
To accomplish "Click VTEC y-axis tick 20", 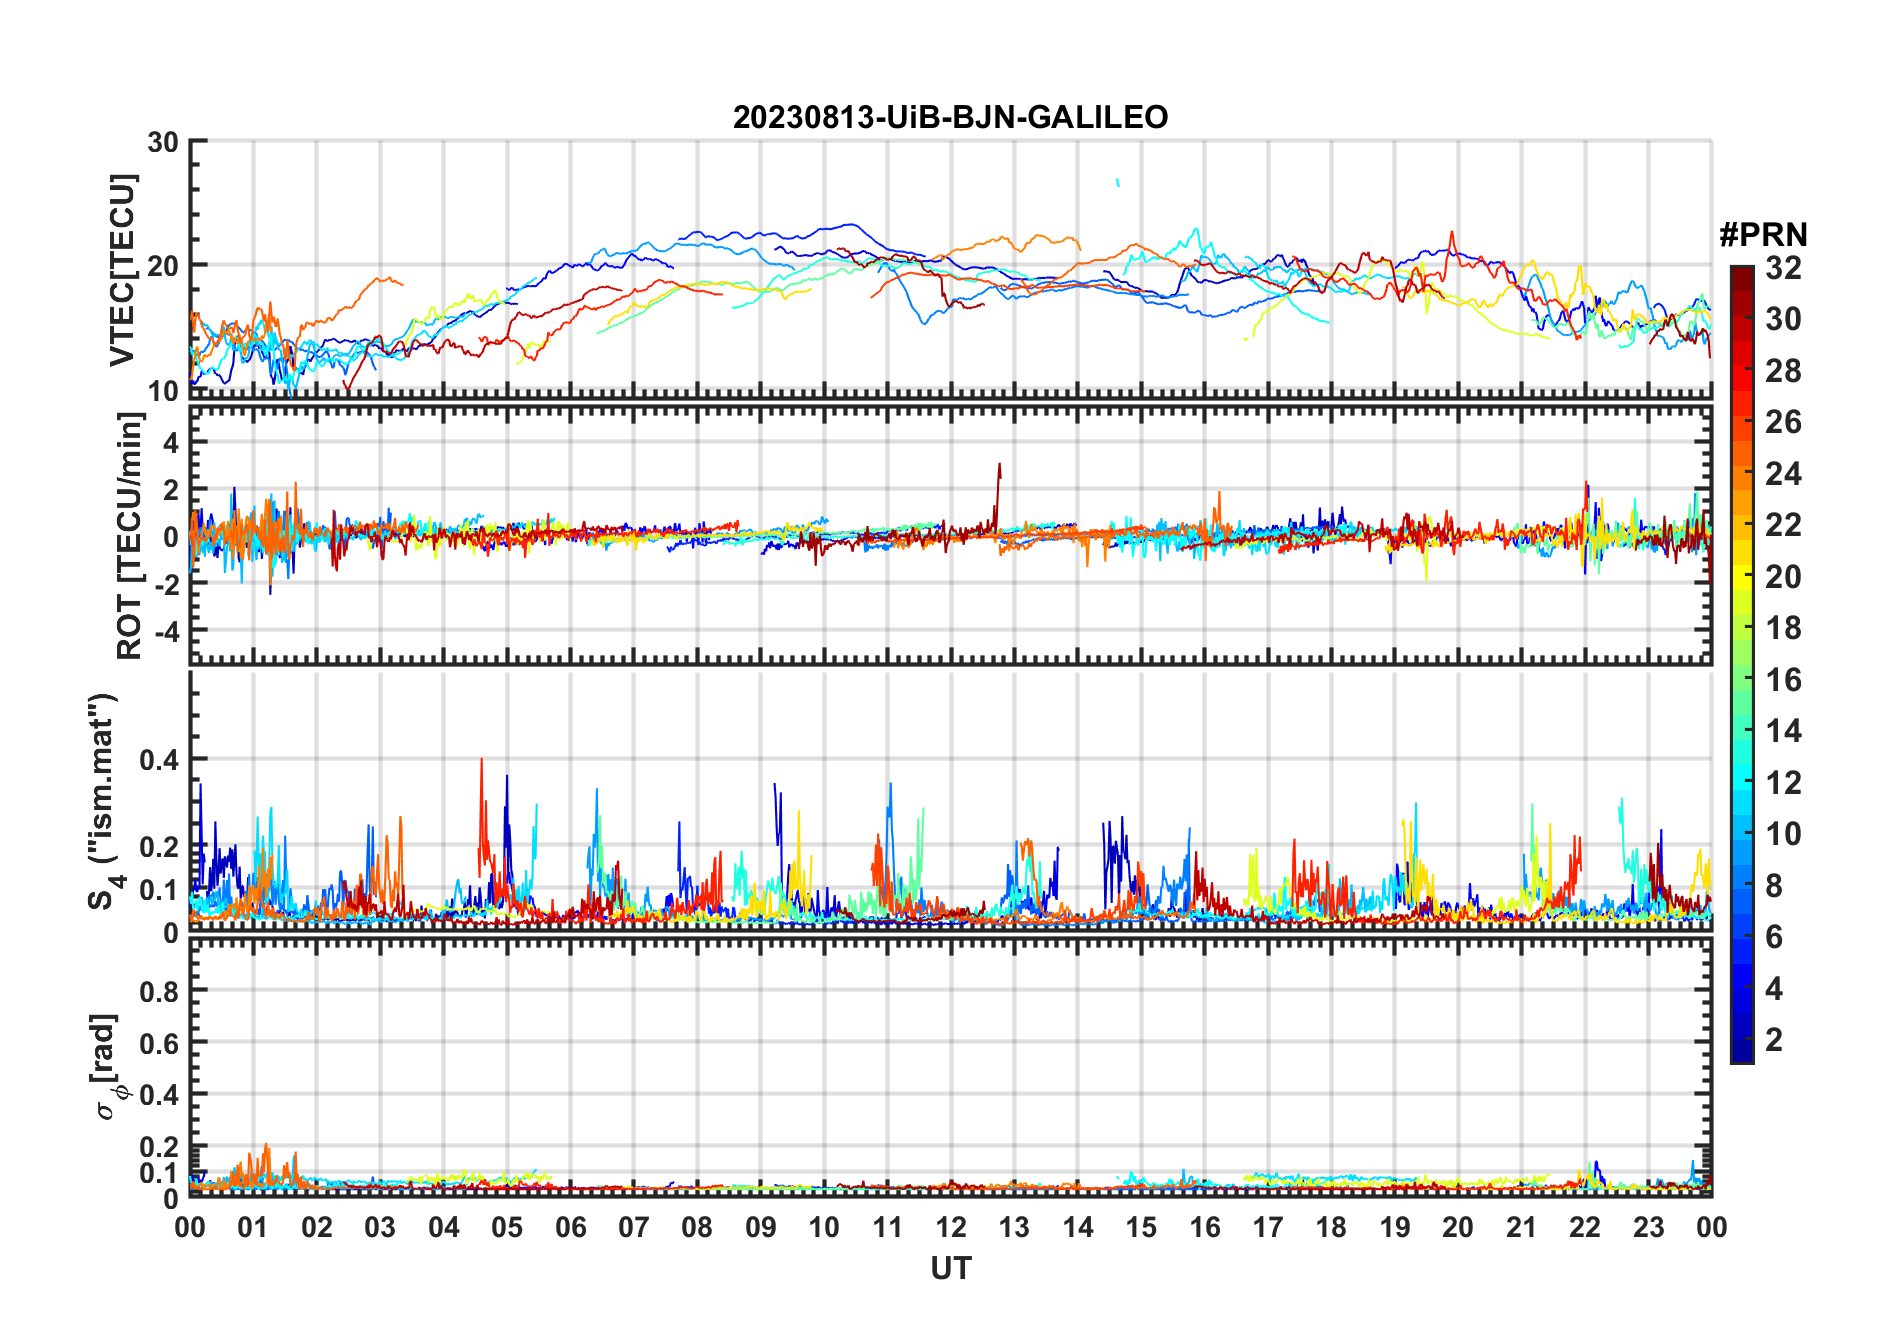I will (163, 266).
